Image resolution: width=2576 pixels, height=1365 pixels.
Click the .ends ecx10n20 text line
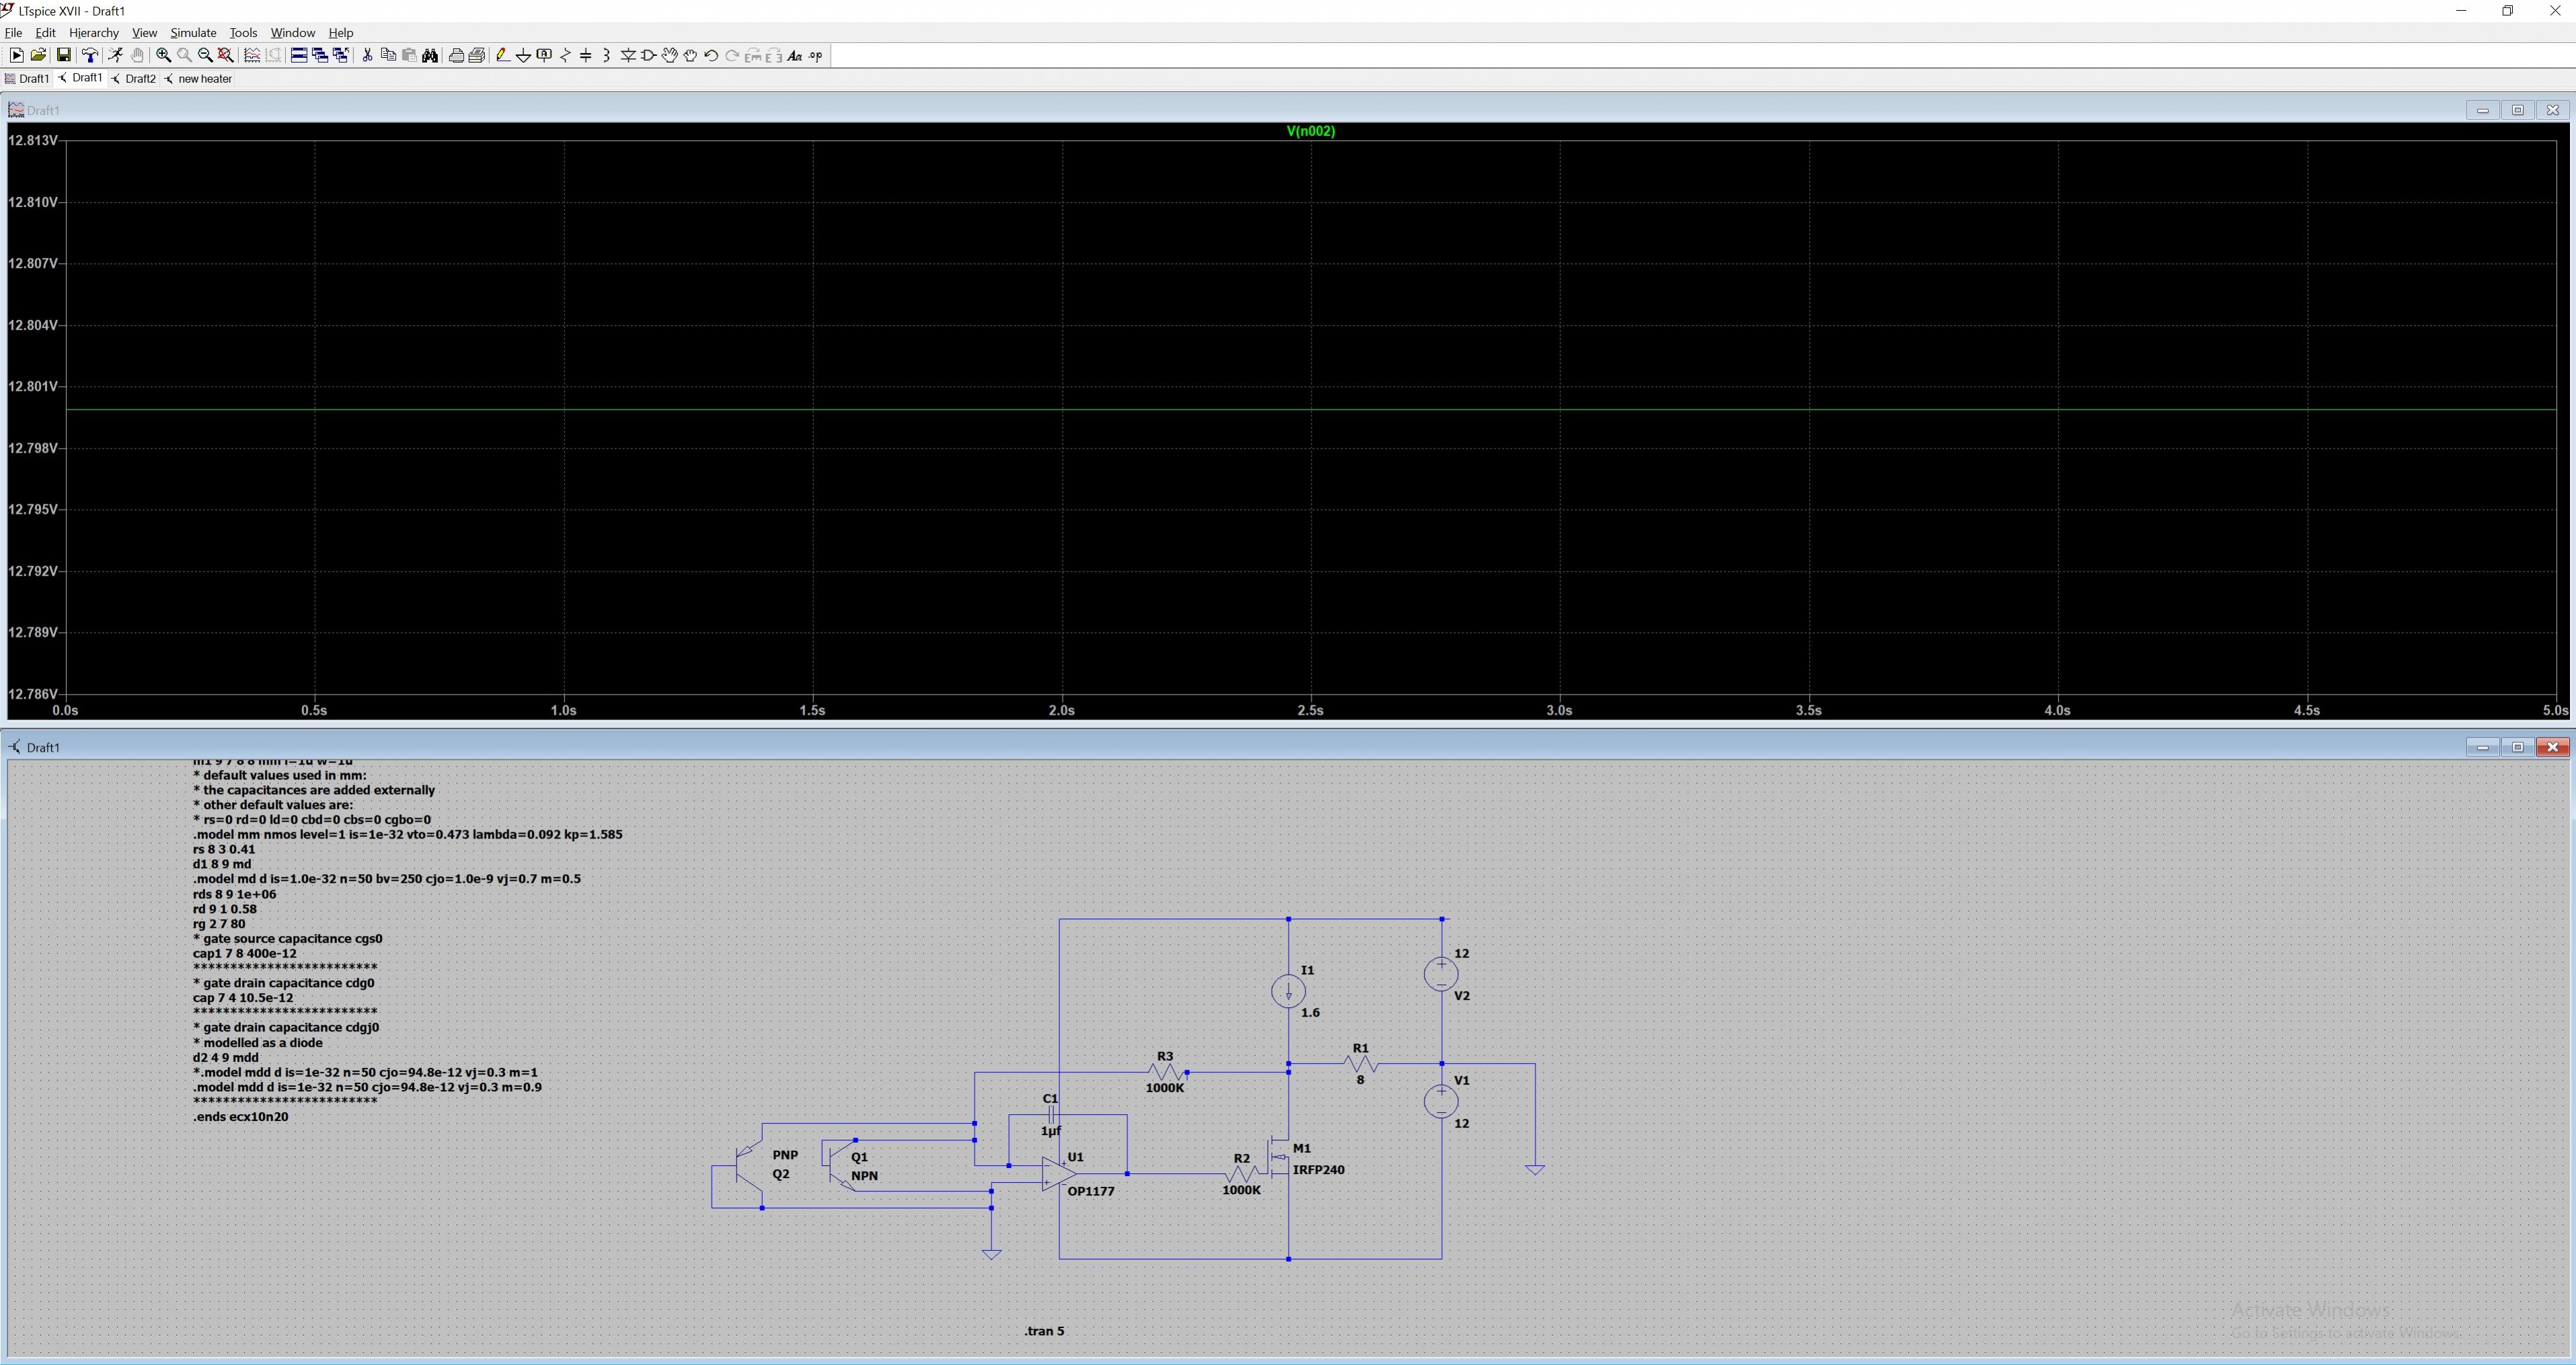tap(241, 1117)
